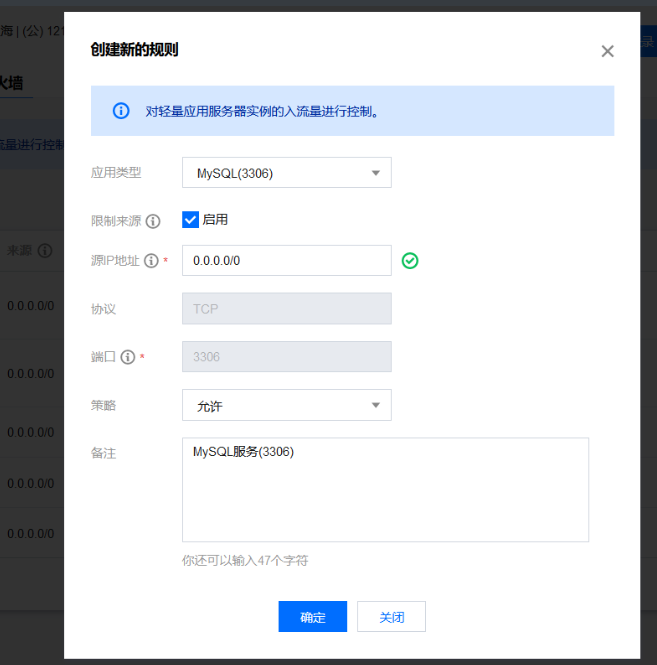Click '你还可以输入47个字符' hint text
This screenshot has width=657, height=665.
click(245, 561)
